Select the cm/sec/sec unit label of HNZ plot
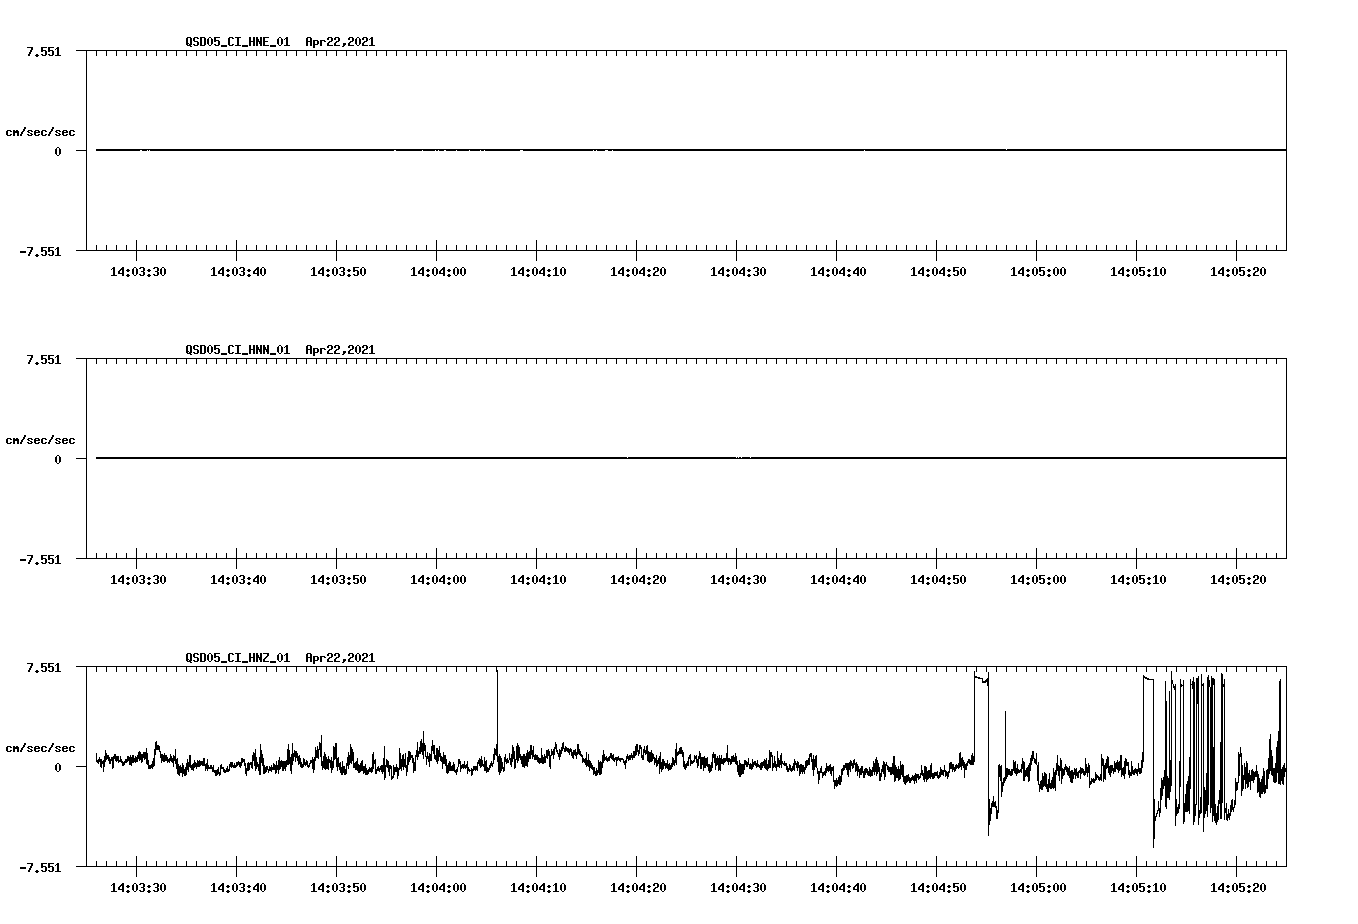1358x924 pixels. coord(41,746)
